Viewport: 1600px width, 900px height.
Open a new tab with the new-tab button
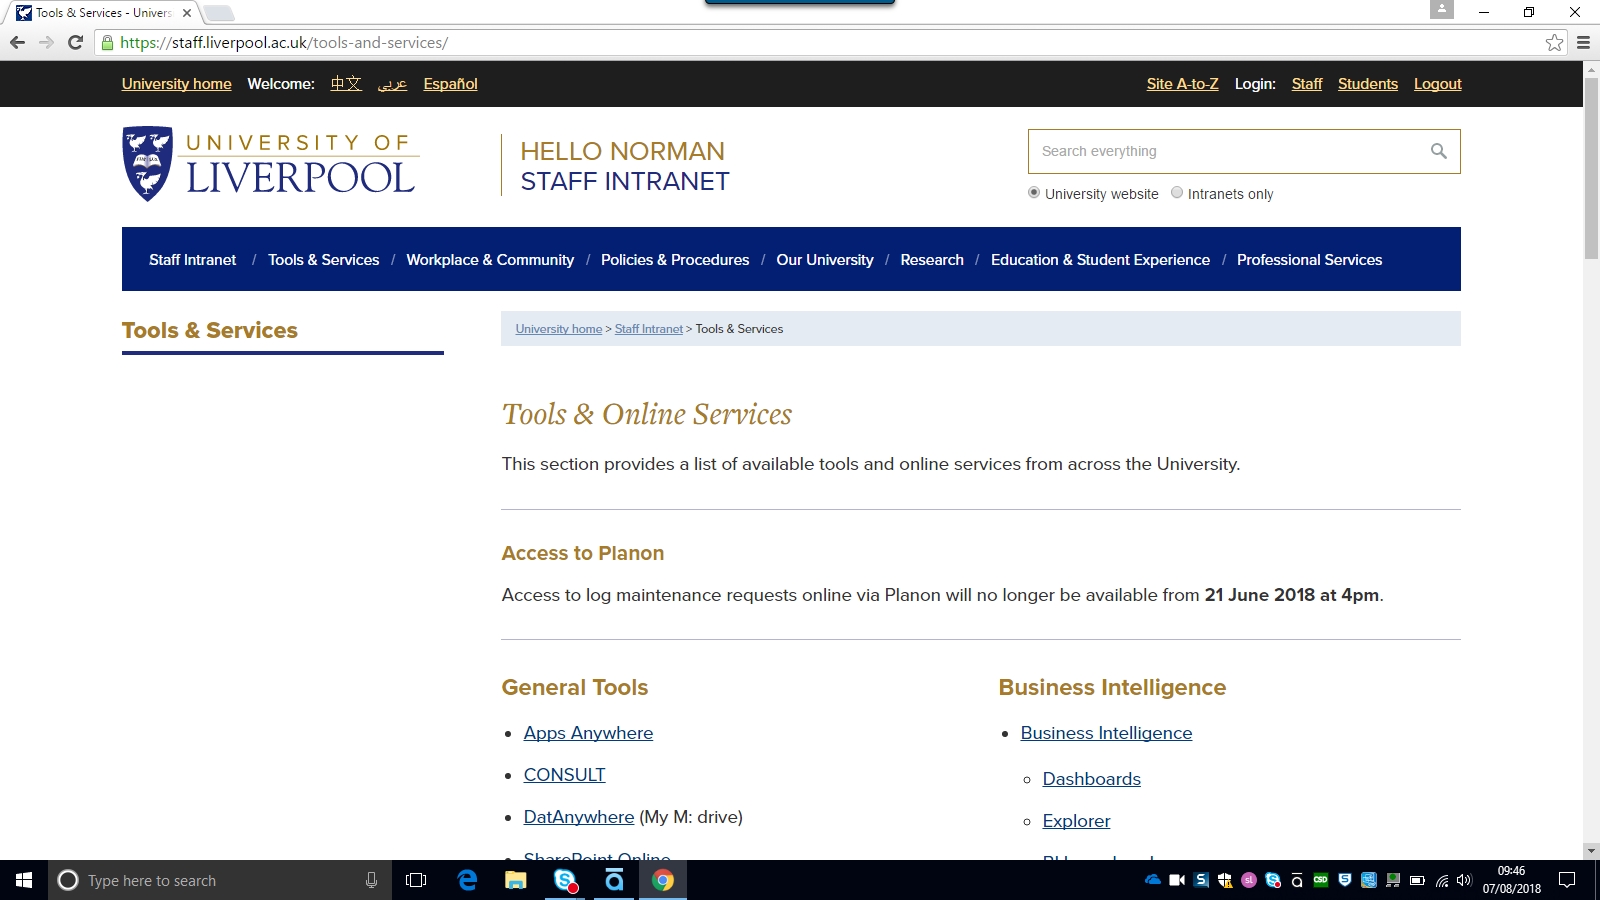[x=219, y=13]
